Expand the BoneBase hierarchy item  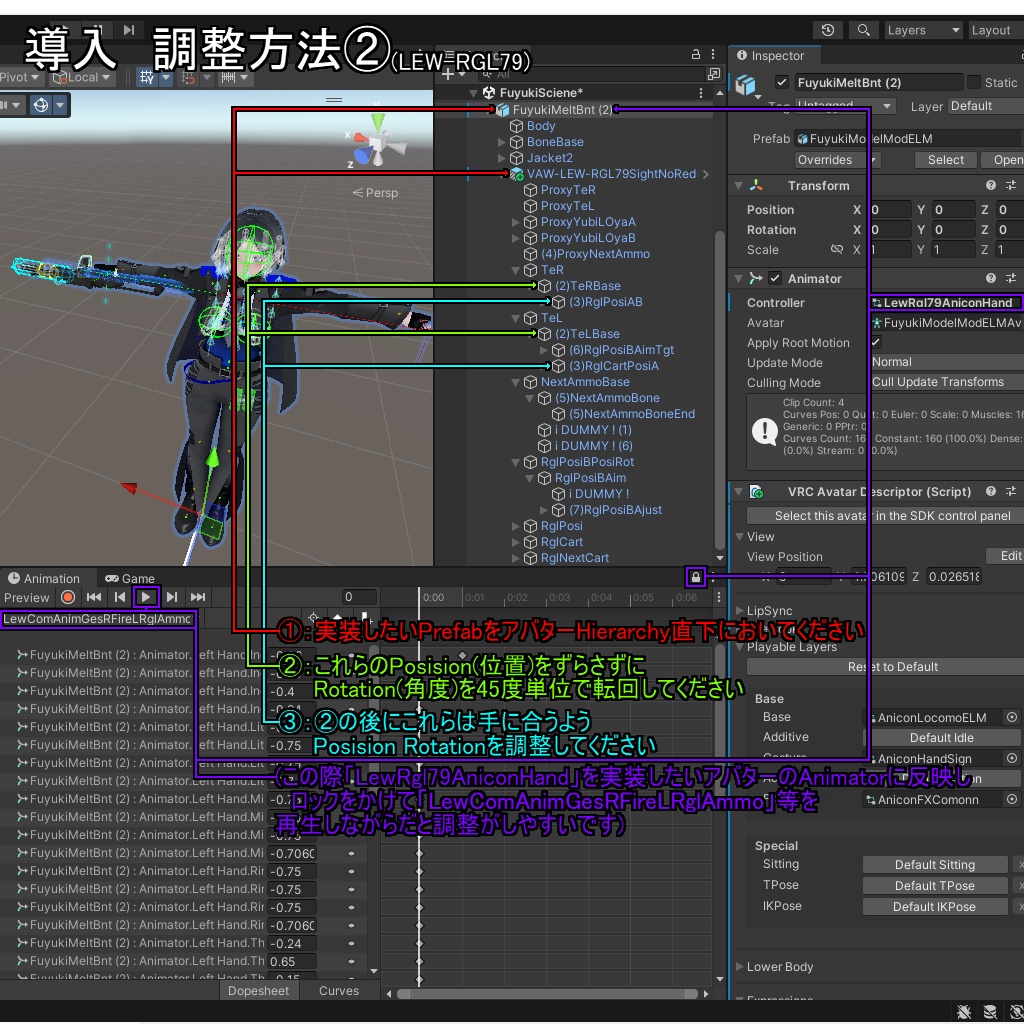[x=502, y=142]
